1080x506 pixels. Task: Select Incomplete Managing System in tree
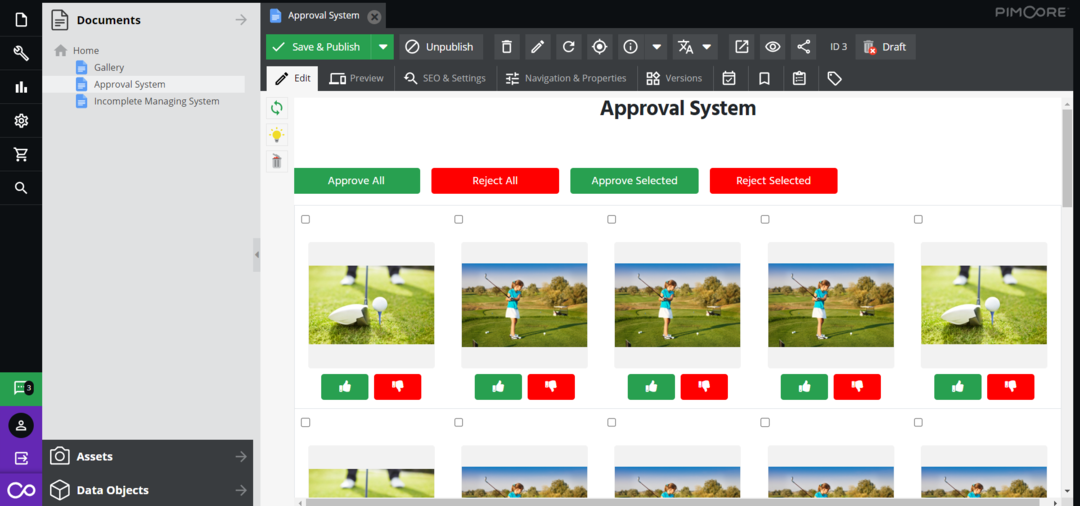click(x=156, y=101)
